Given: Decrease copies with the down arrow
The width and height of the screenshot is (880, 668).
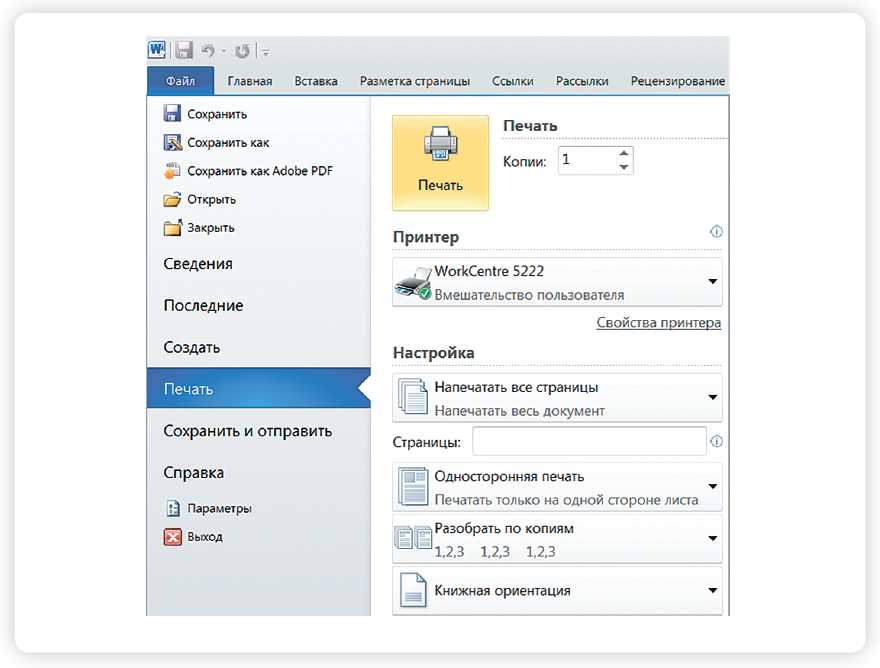Looking at the screenshot, I should tap(624, 167).
